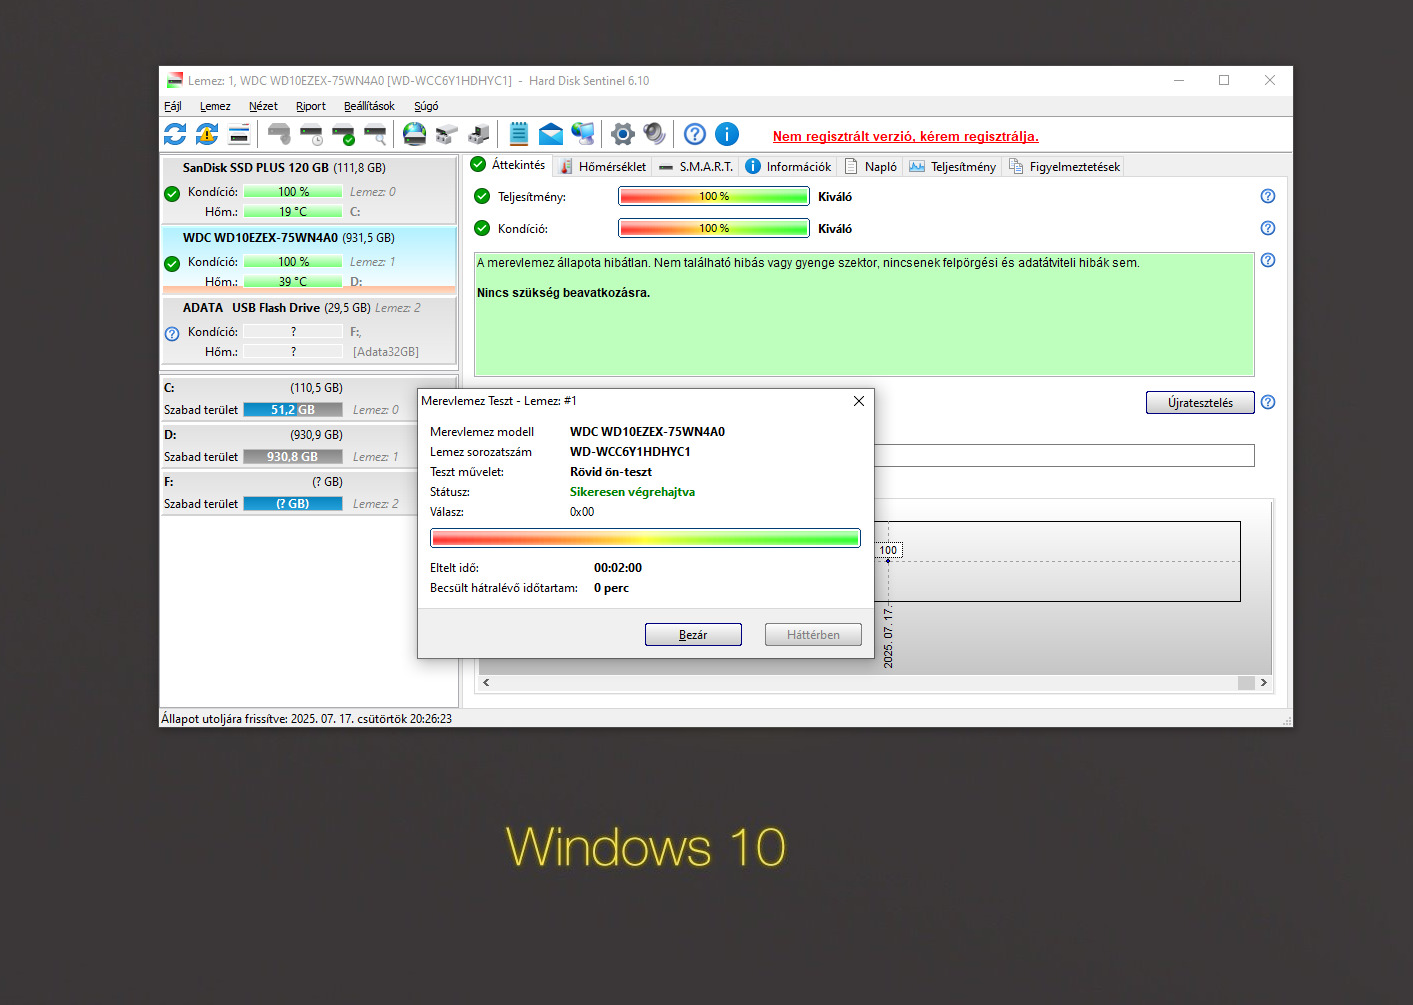The image size is (1413, 1005).
Task: Click the empty text field below Újratesztelés
Action: point(1065,455)
